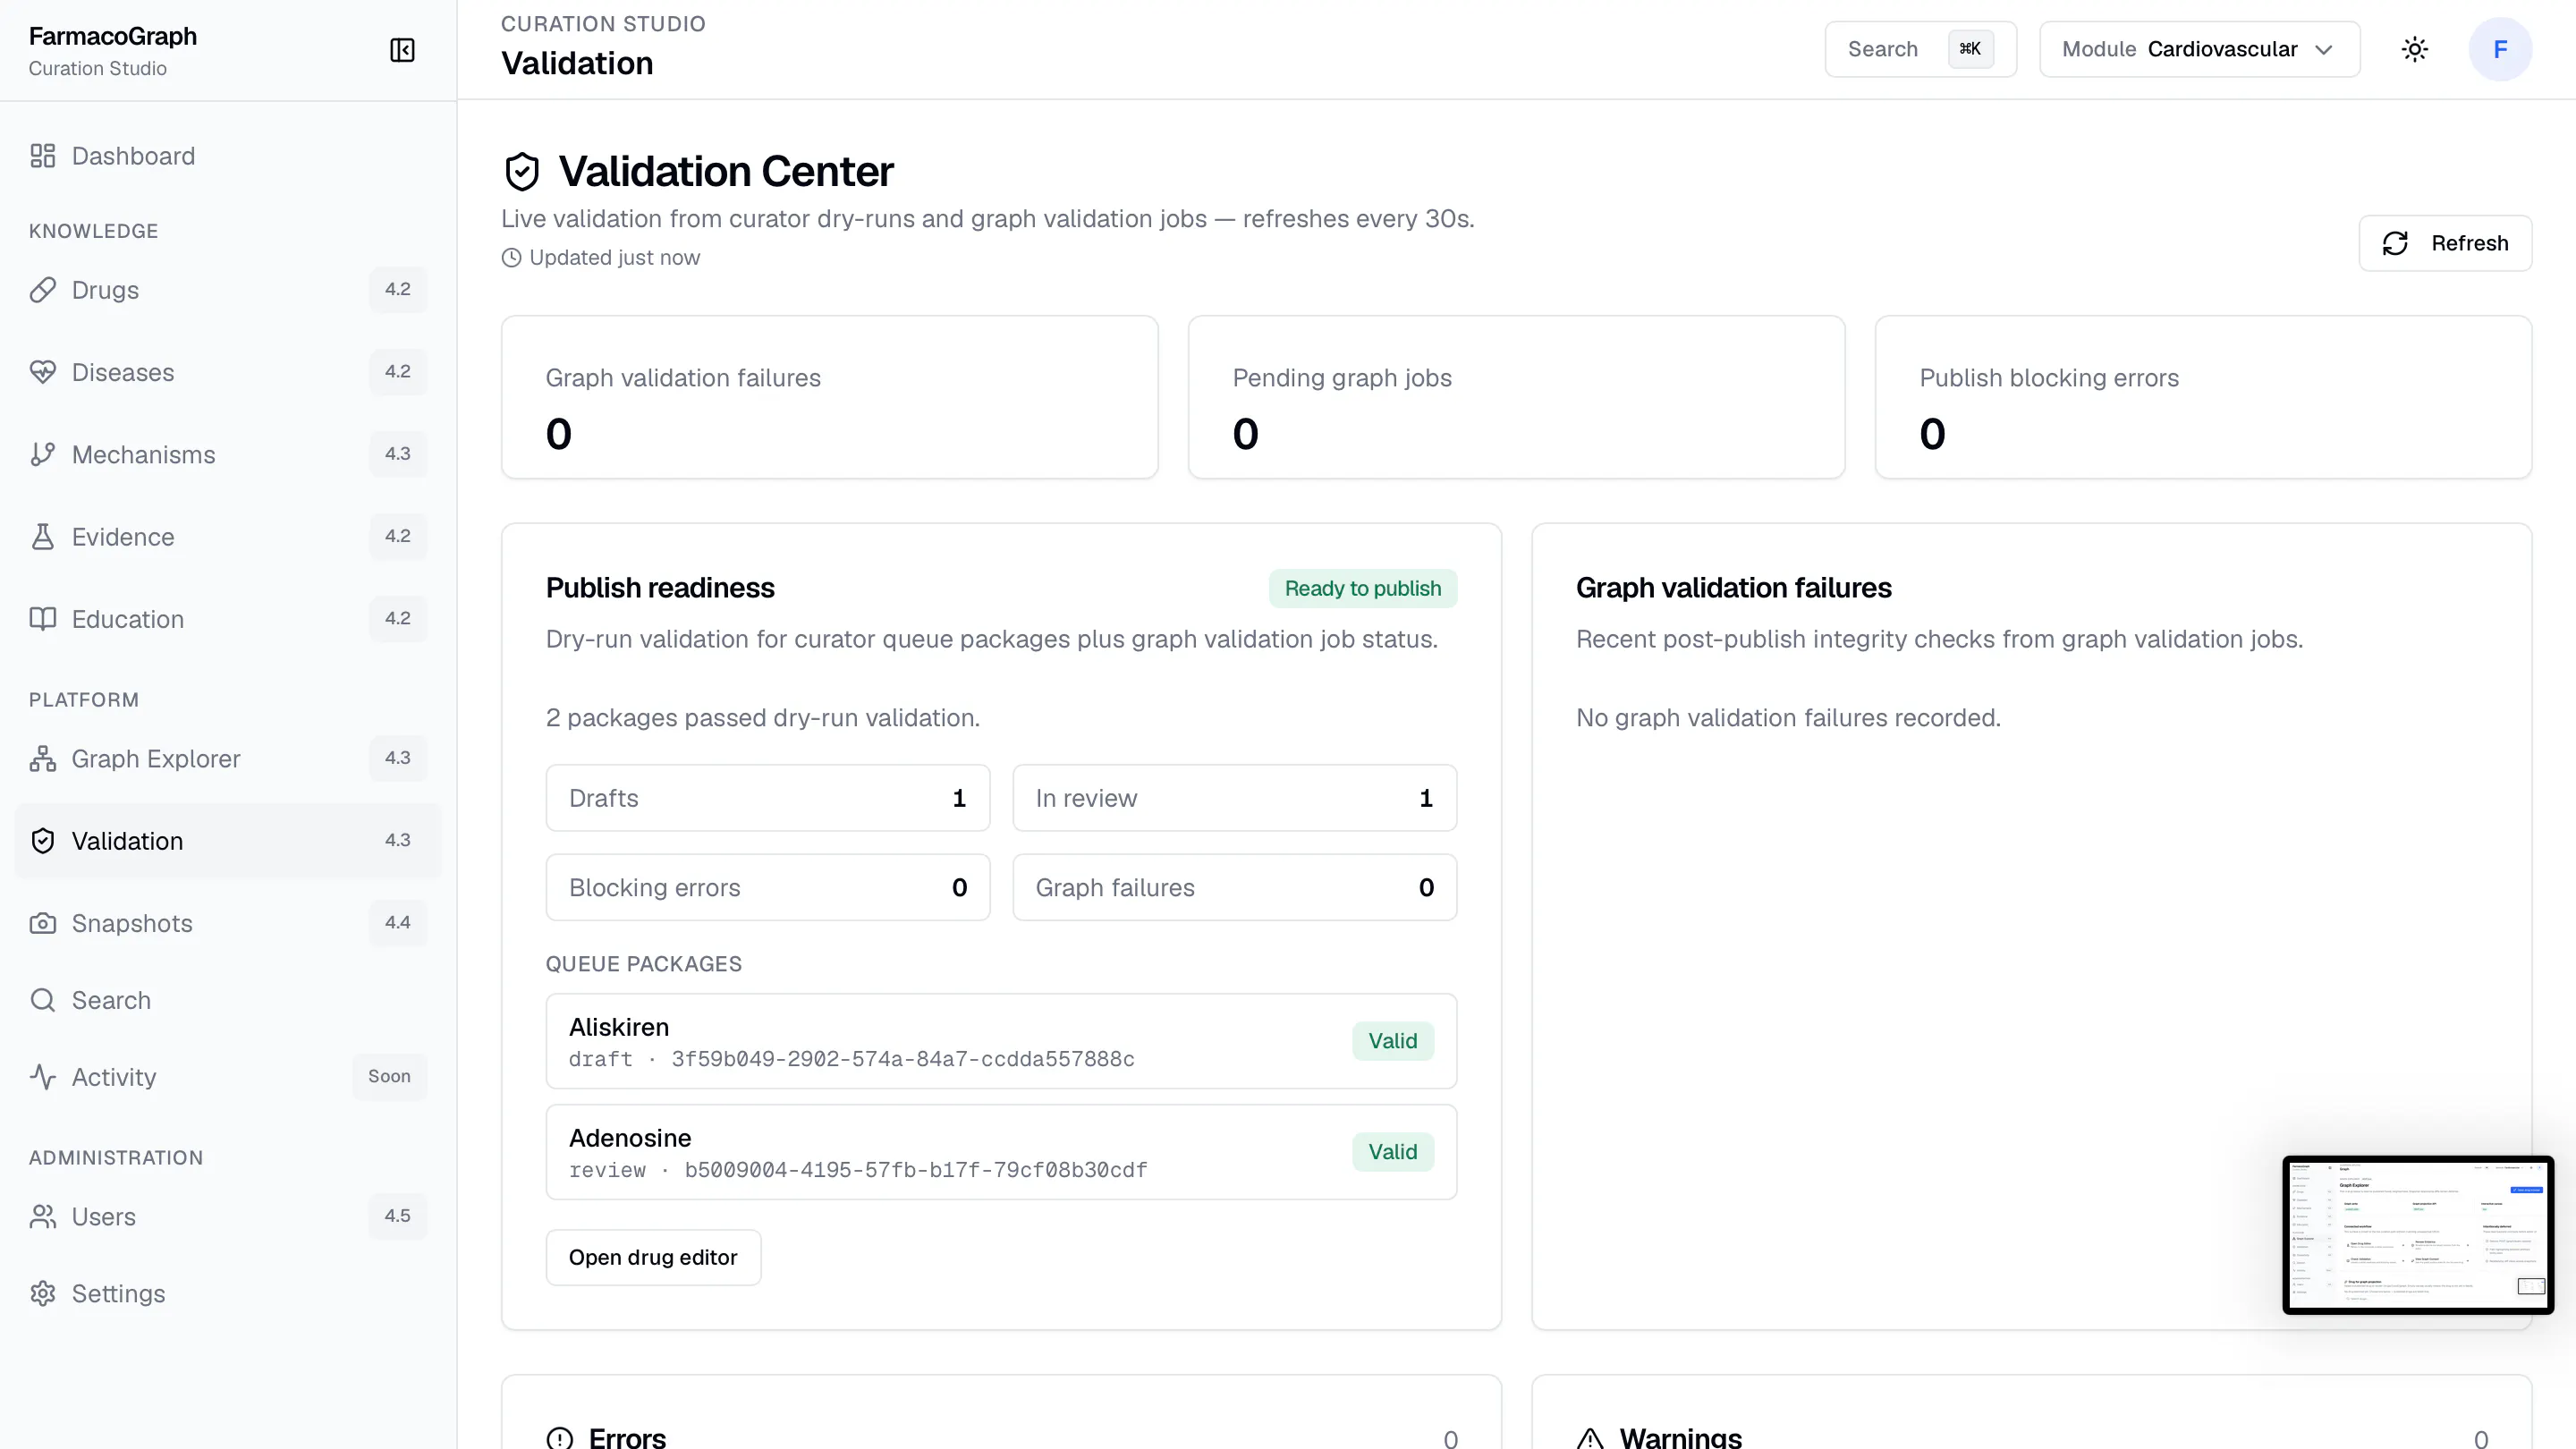This screenshot has width=2576, height=1449.
Task: Select the Evidence flask icon
Action: pos(42,537)
